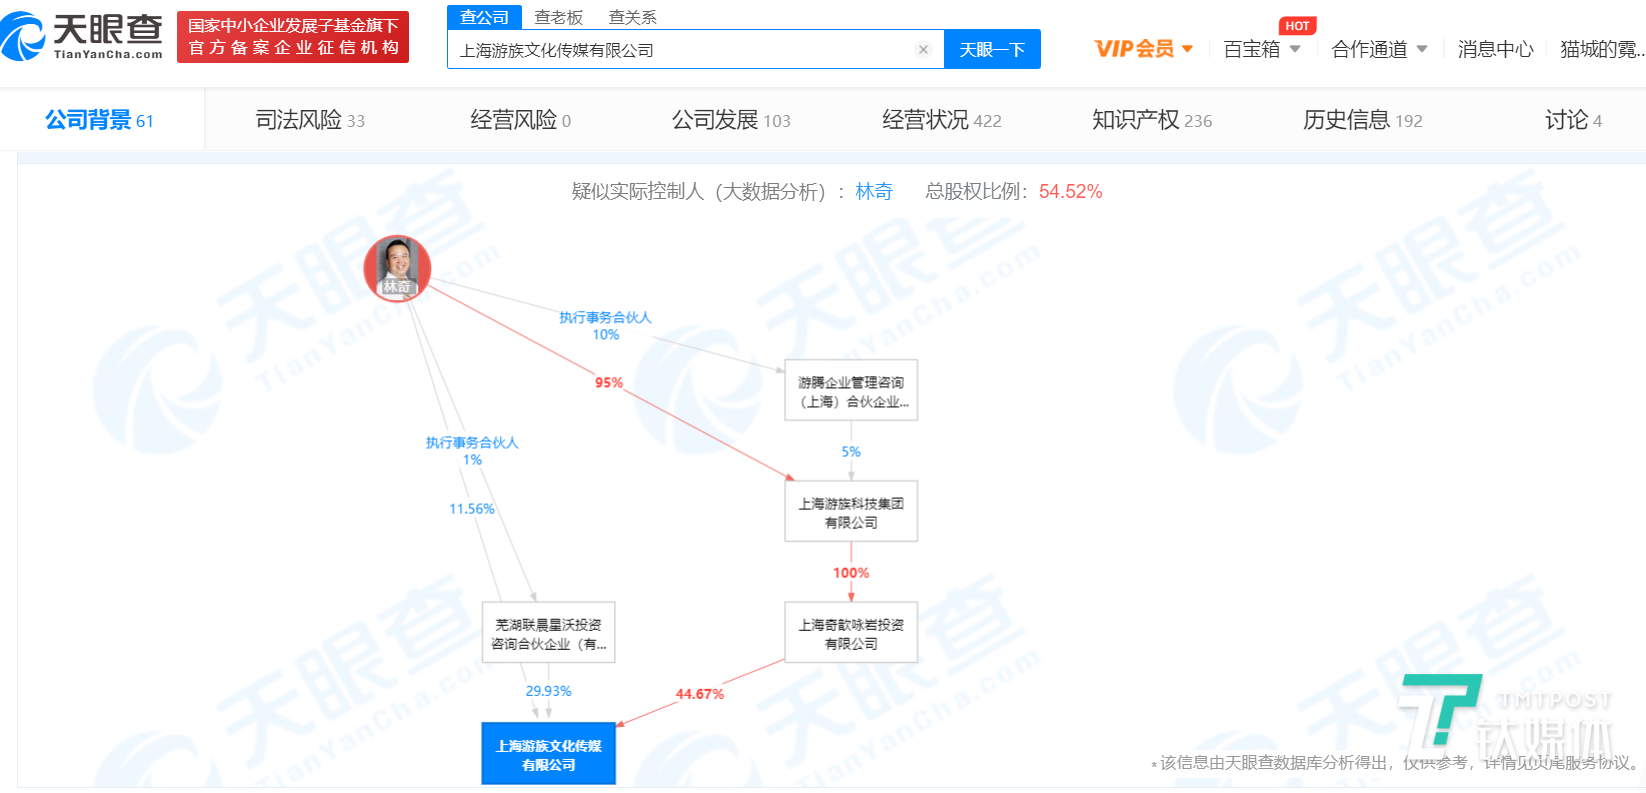Open the 公司背景 61 tab
Screen dimensions: 1646x793
(x=99, y=120)
